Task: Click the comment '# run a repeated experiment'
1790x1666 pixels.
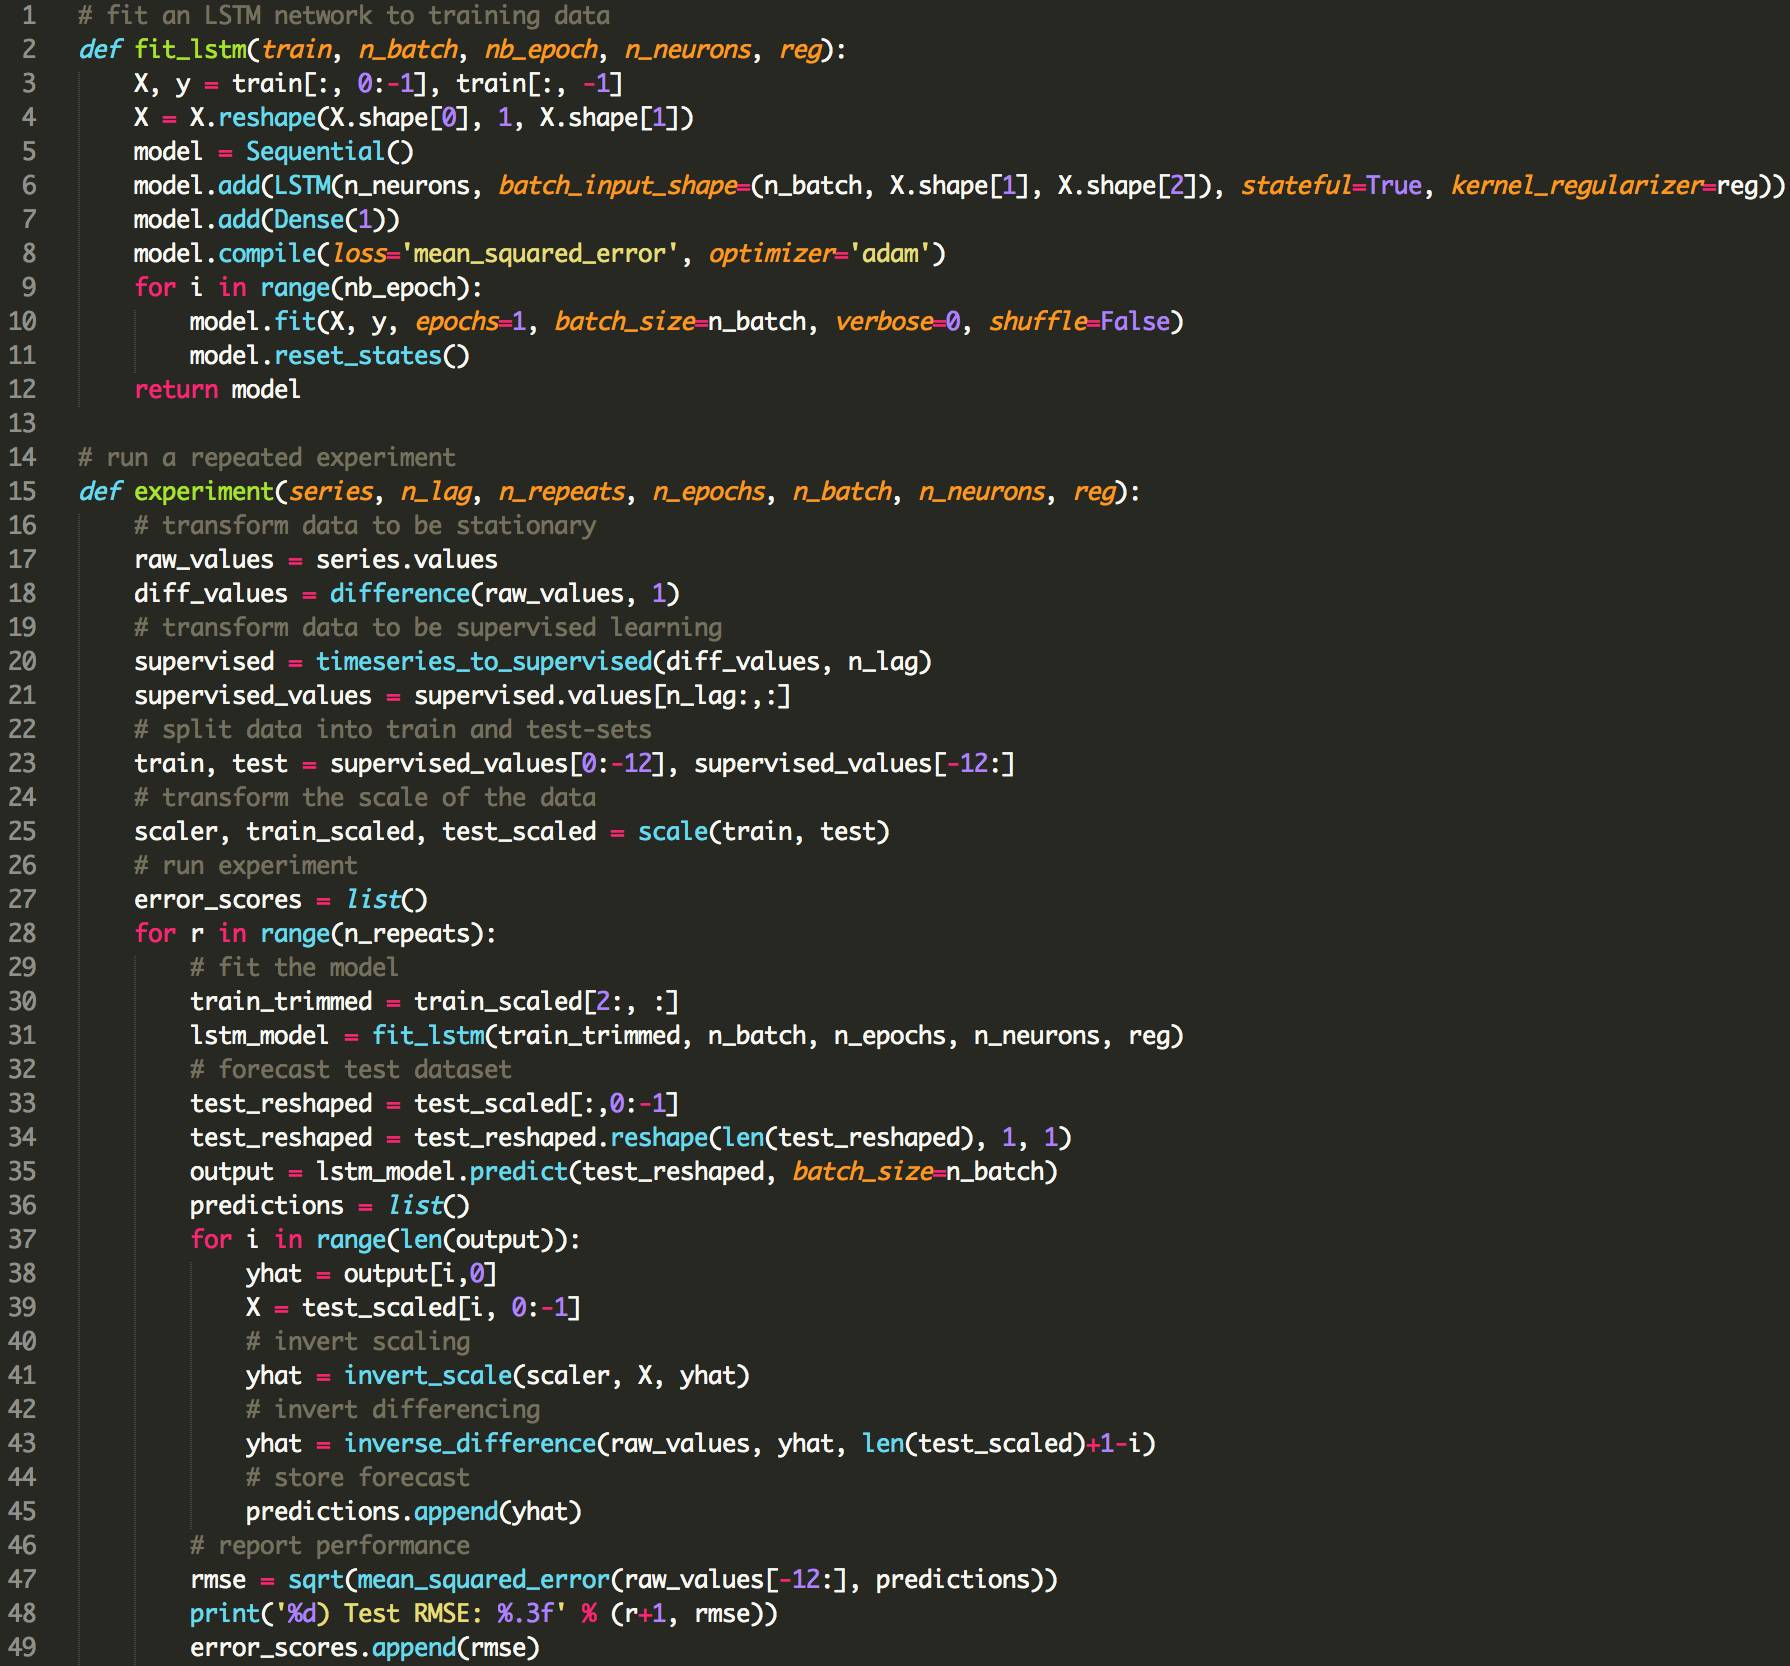Action: [x=266, y=458]
